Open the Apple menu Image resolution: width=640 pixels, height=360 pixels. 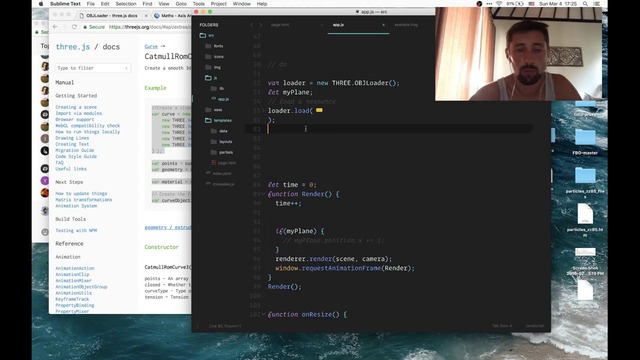point(41,4)
